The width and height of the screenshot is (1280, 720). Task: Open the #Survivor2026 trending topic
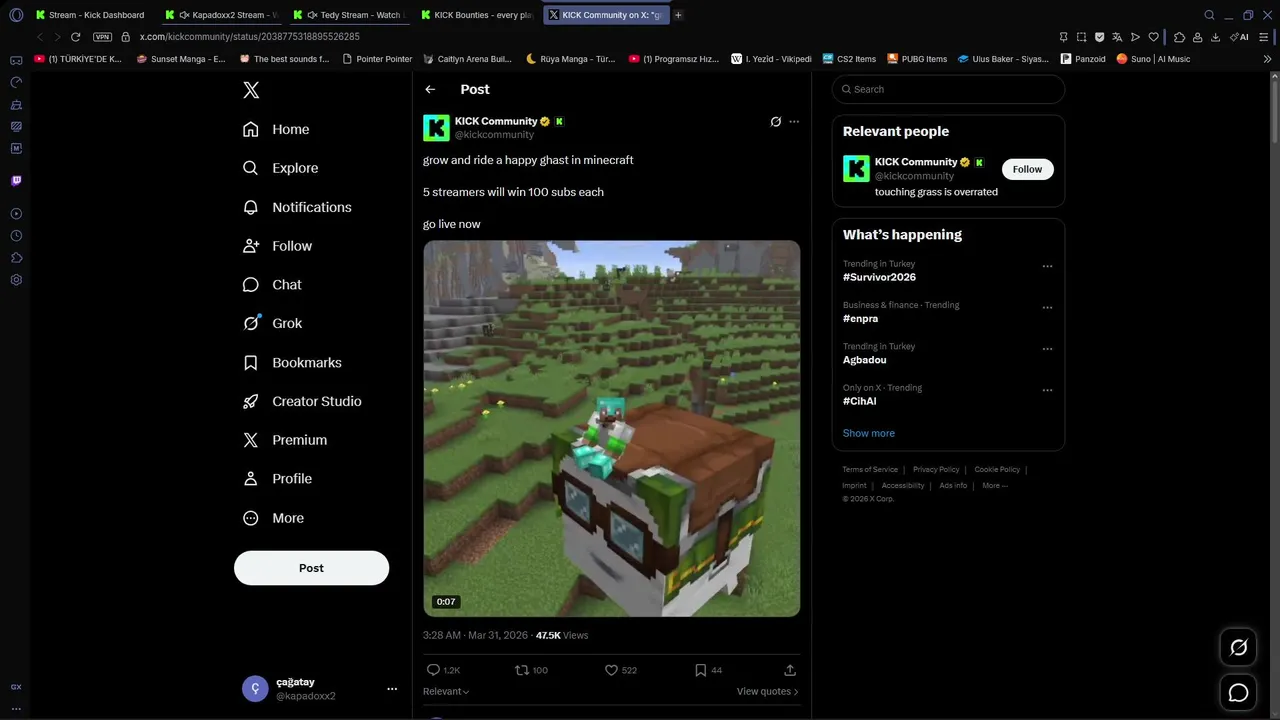click(879, 277)
